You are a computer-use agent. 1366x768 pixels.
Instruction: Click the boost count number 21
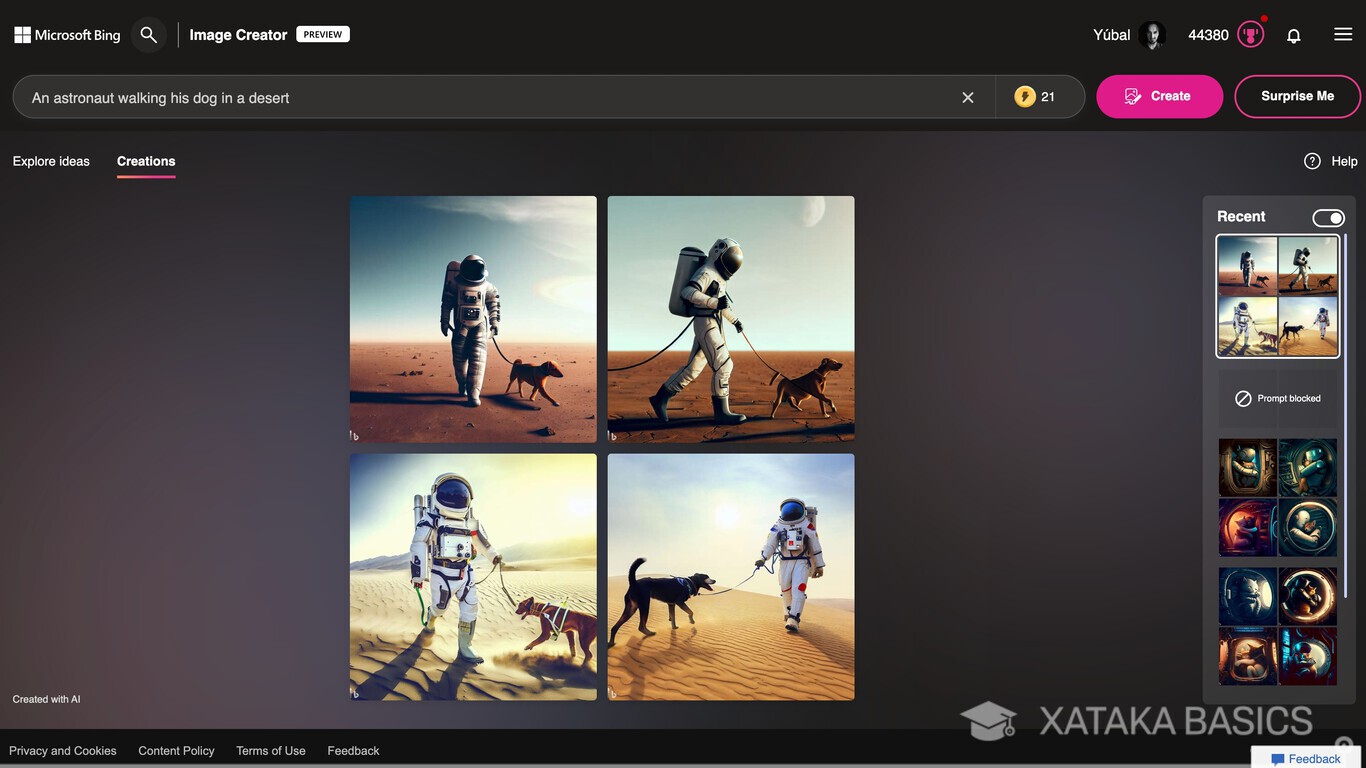[1048, 97]
